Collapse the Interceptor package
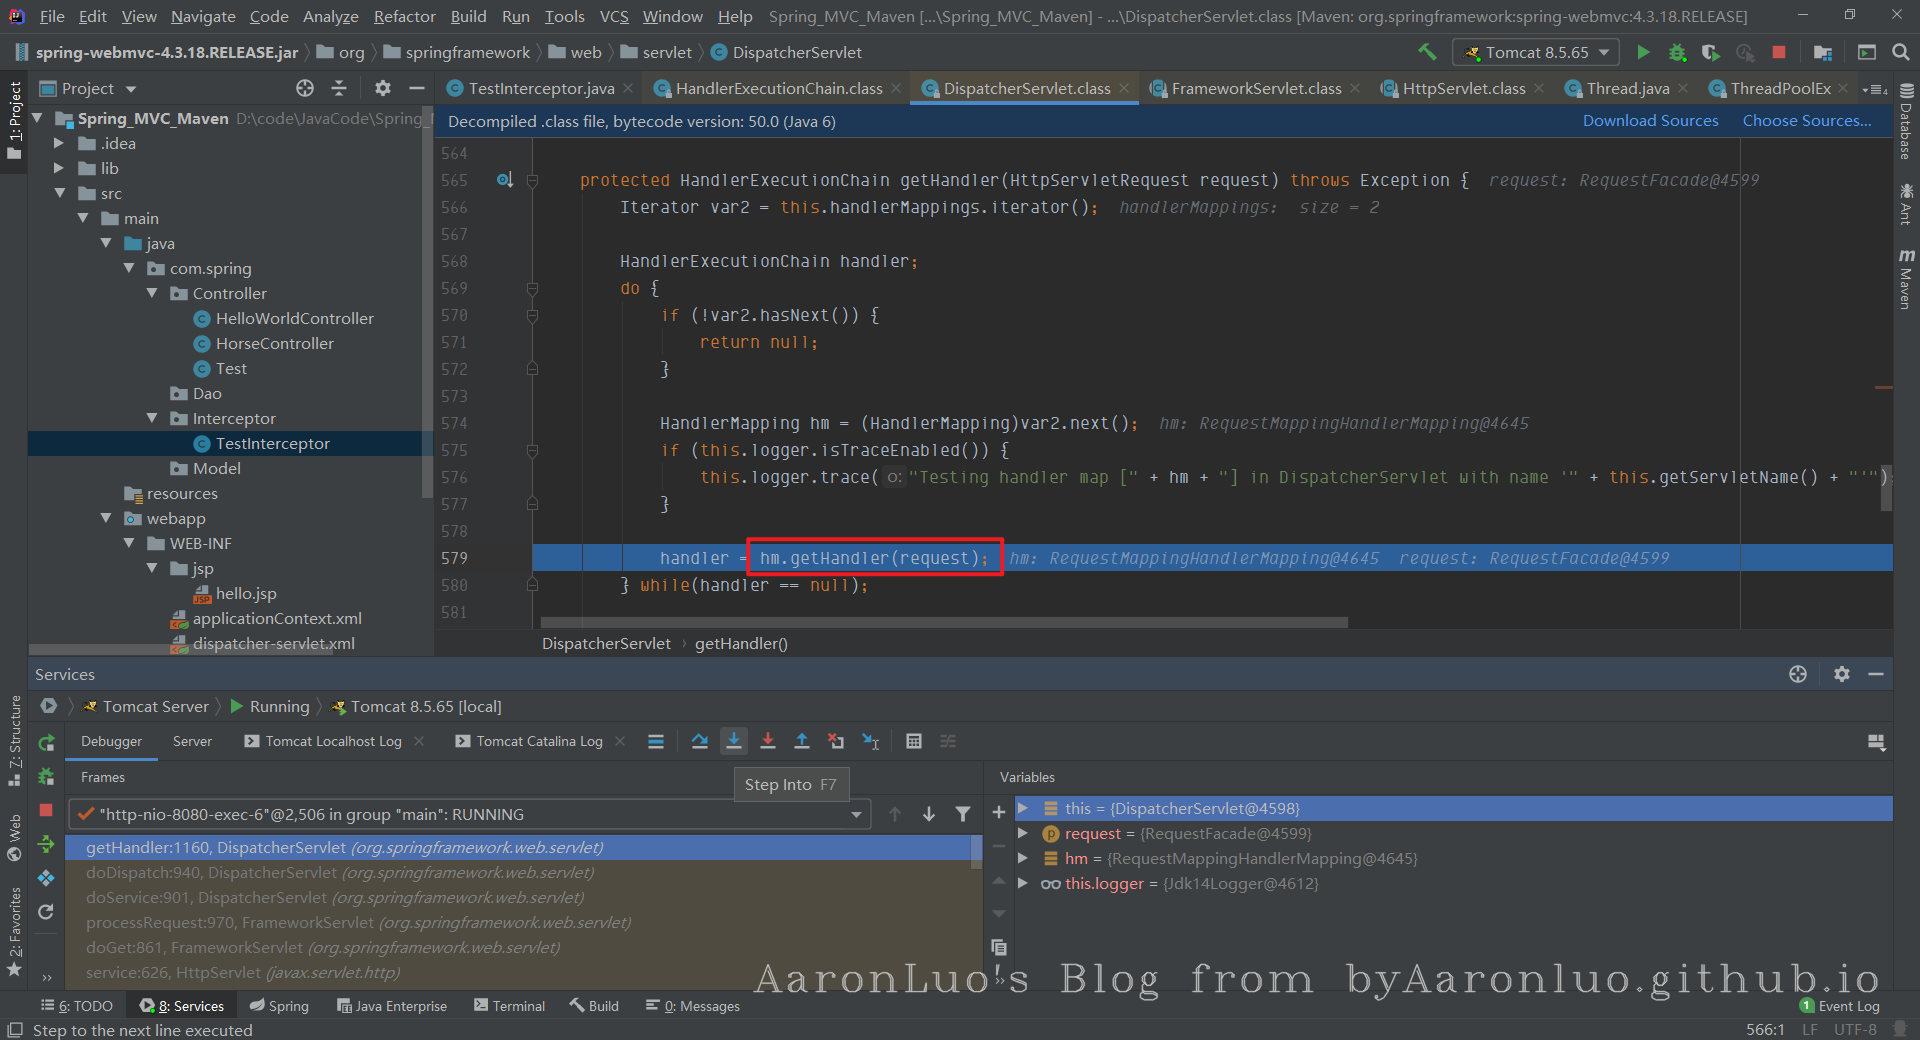 pyautogui.click(x=152, y=418)
